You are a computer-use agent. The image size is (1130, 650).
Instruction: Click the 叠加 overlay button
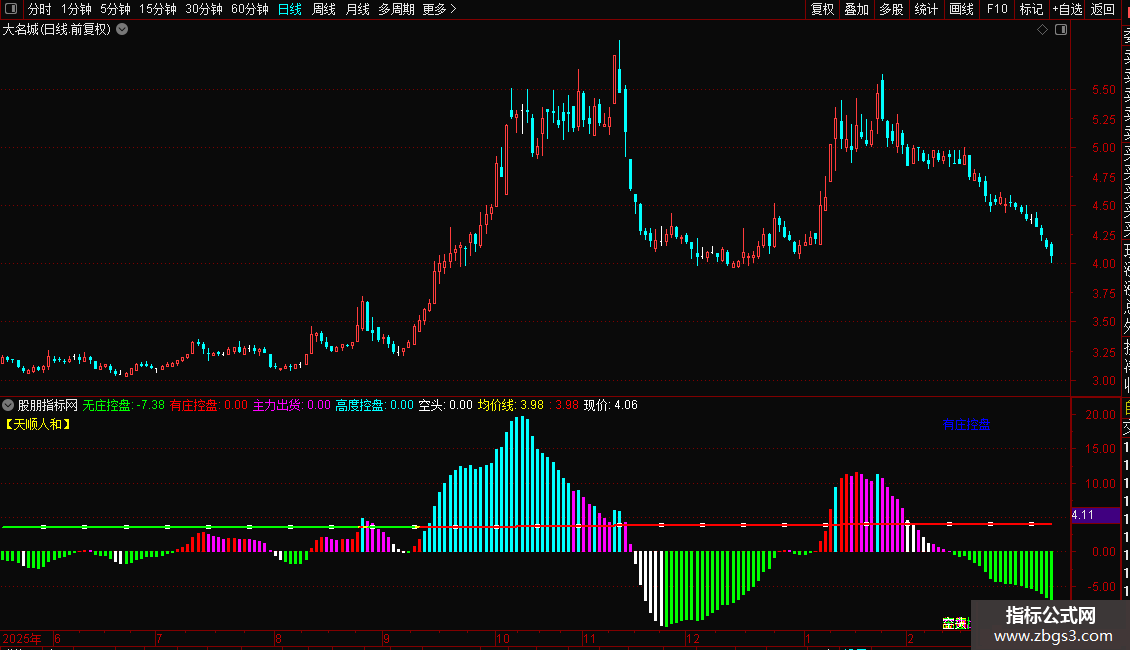tap(857, 9)
